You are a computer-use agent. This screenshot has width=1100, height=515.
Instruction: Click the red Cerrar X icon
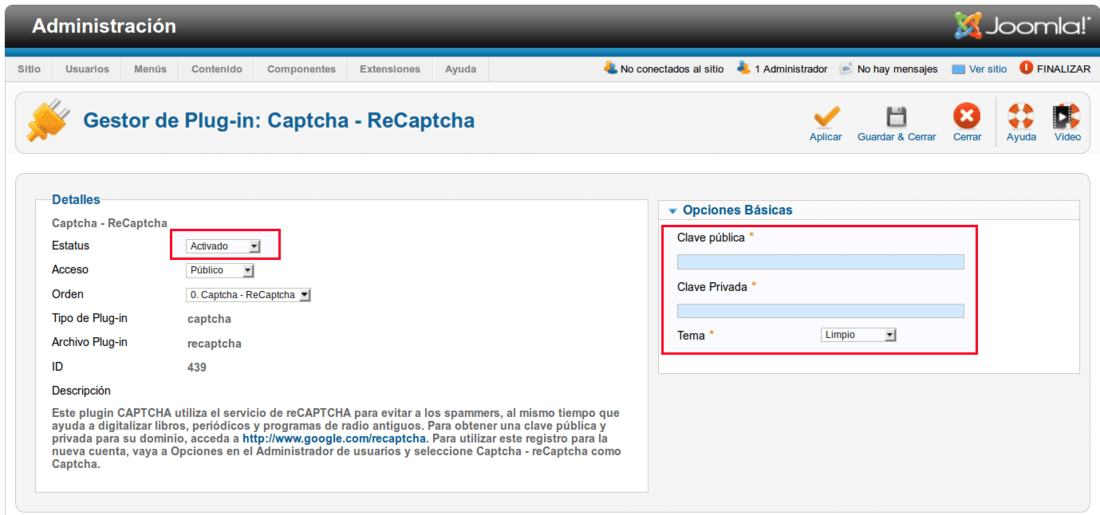pyautogui.click(x=967, y=116)
